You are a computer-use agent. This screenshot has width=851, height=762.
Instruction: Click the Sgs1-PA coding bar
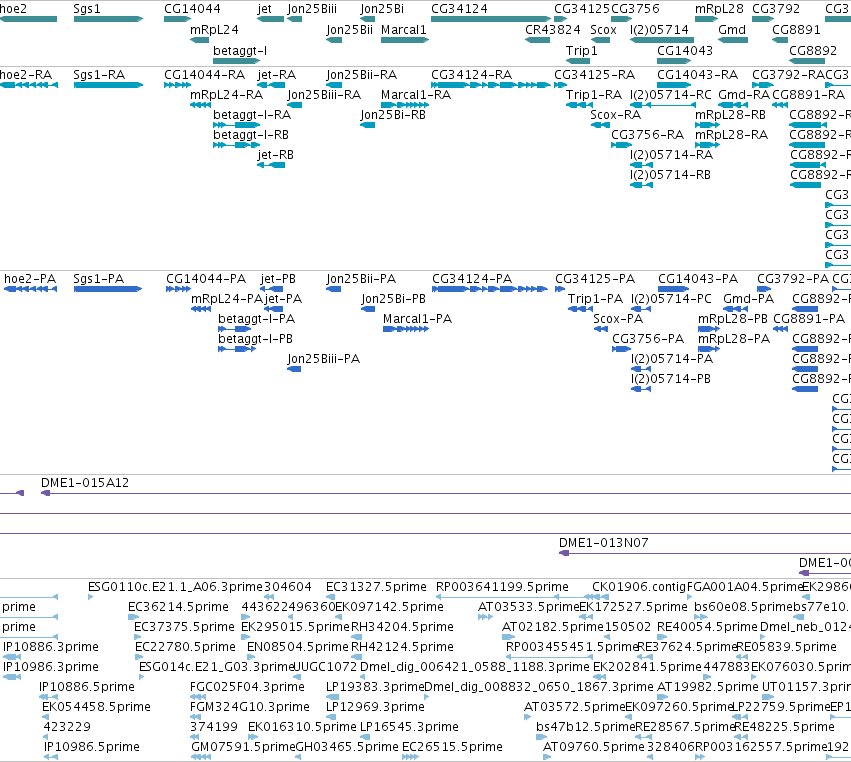107,289
